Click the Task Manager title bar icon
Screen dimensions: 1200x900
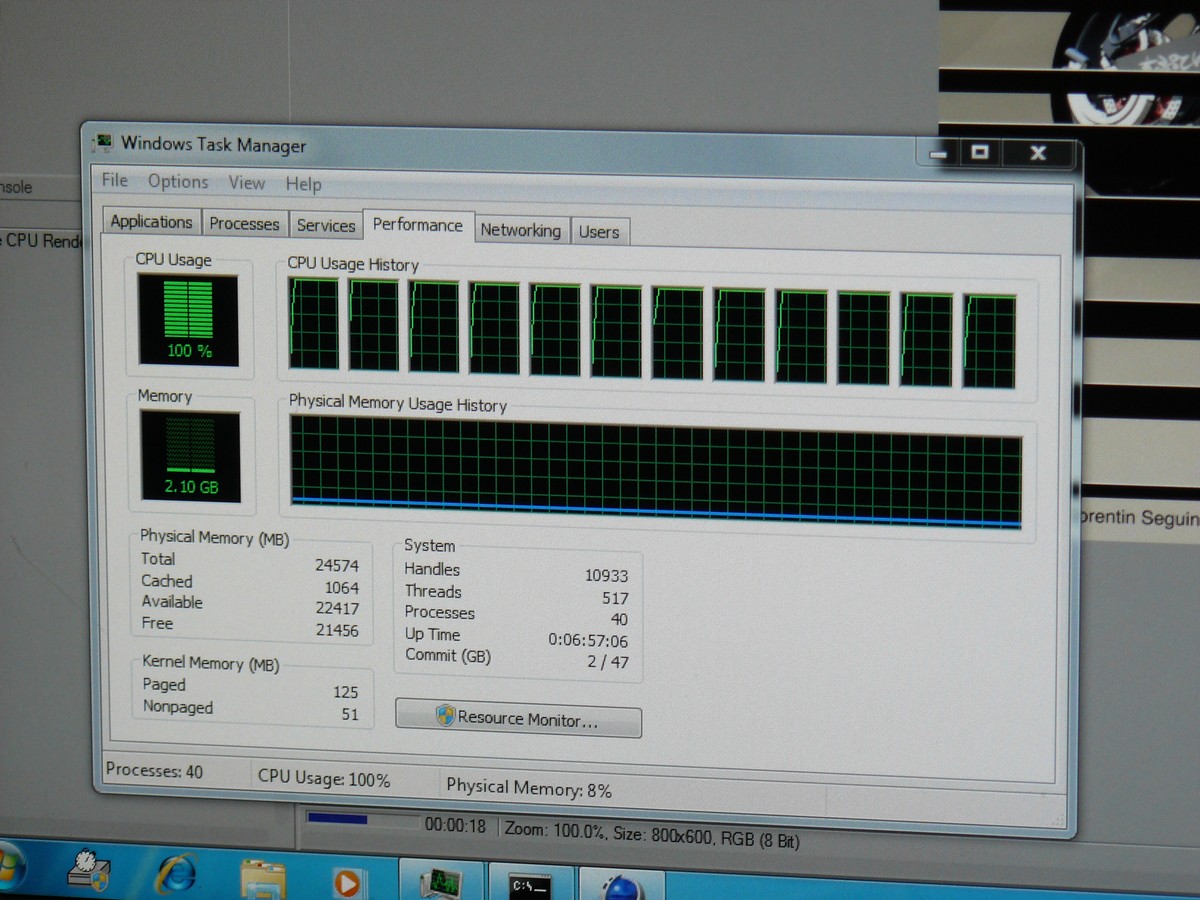point(102,142)
